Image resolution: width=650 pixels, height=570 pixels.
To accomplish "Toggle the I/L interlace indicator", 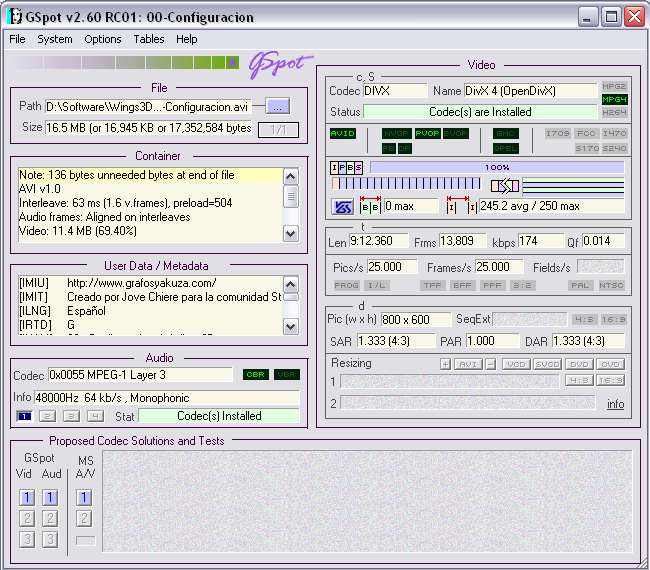I will pyautogui.click(x=377, y=286).
